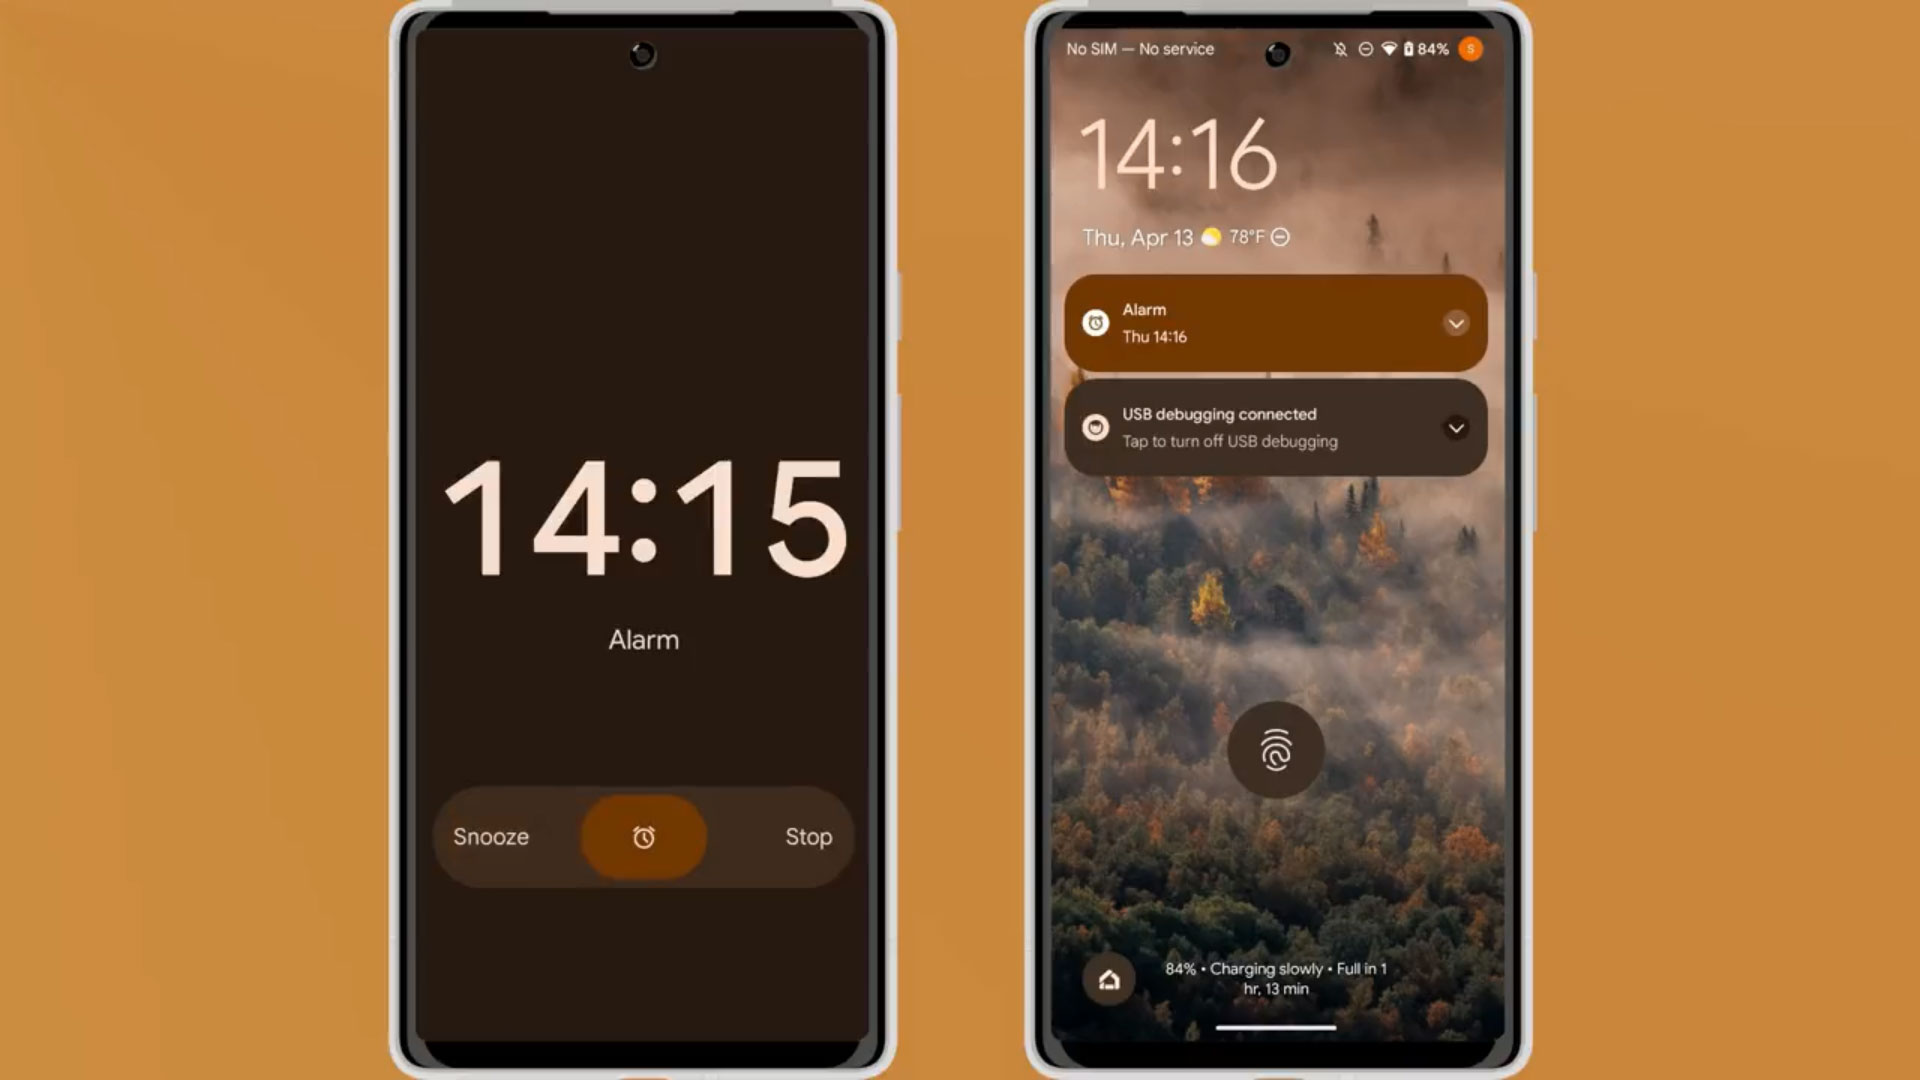Image resolution: width=1920 pixels, height=1080 pixels.
Task: Tap the home screen shortcut at bottom left
Action: point(1106,978)
